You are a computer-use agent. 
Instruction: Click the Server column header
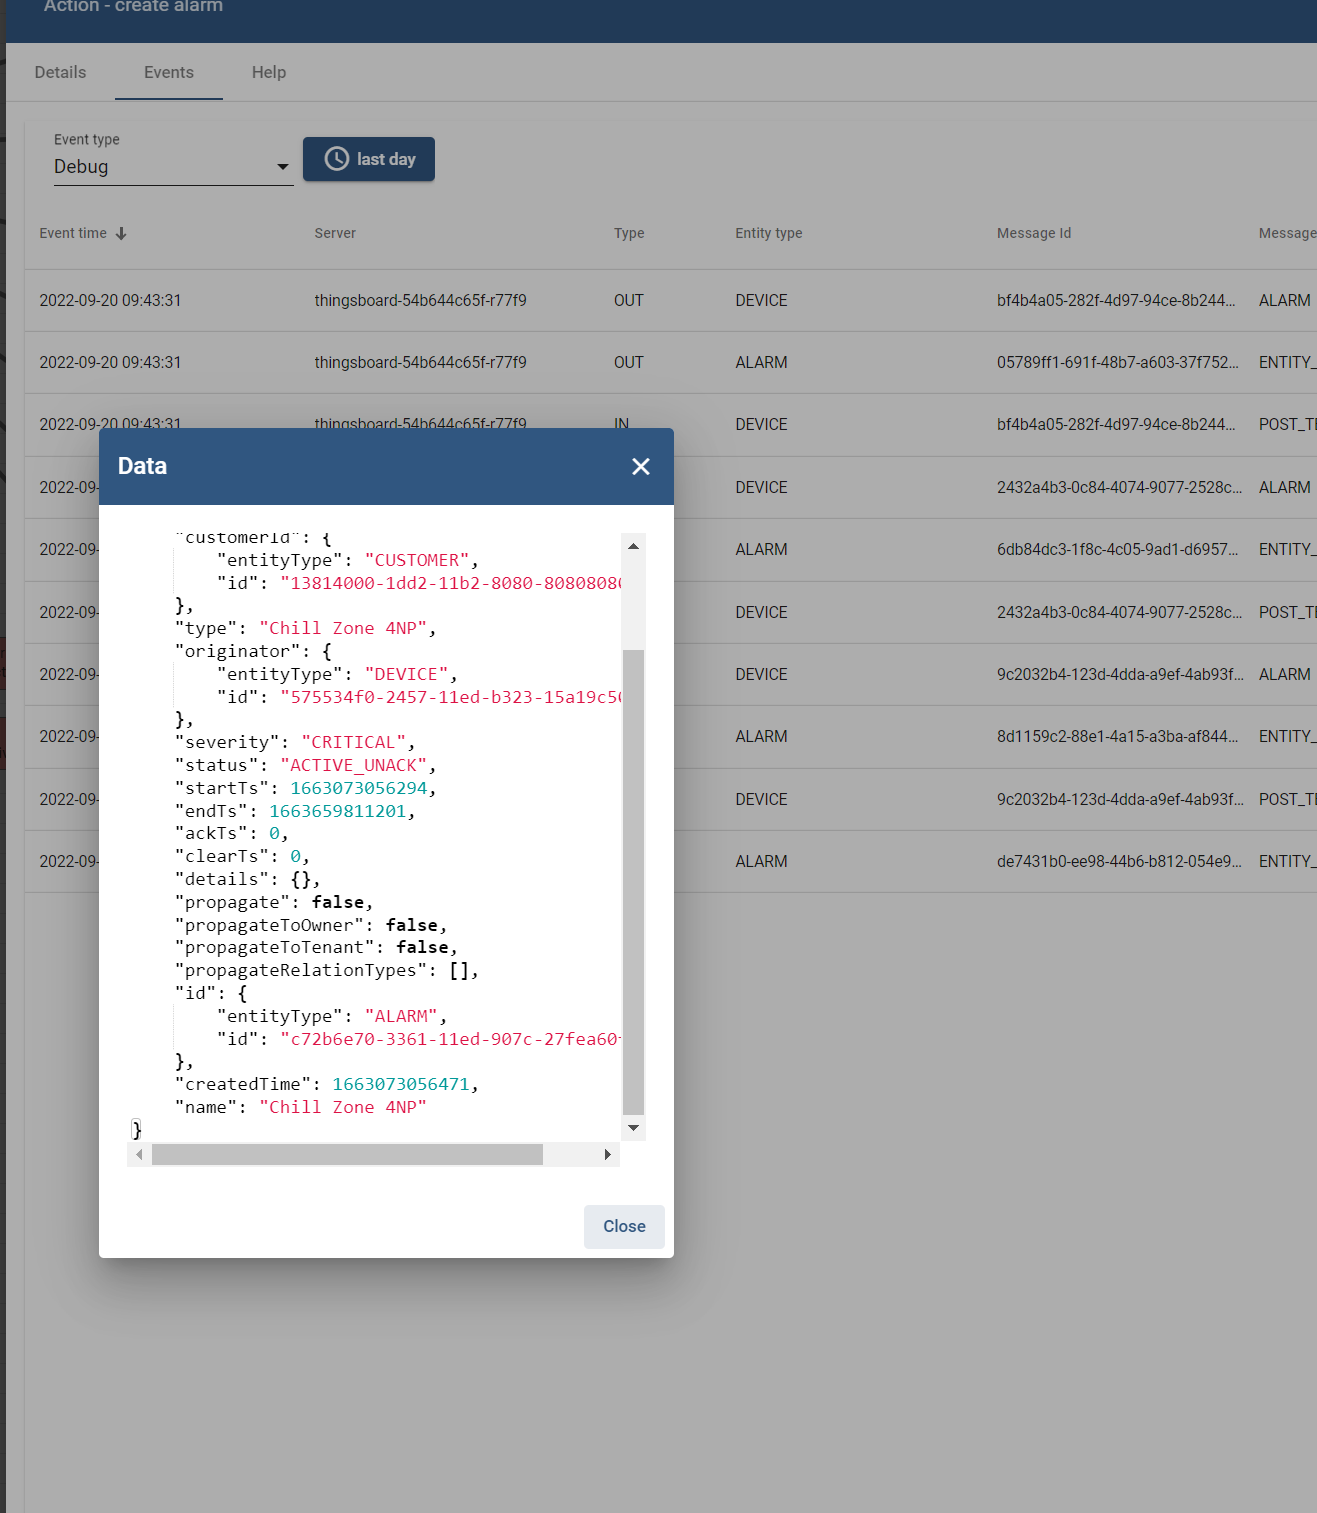tap(335, 233)
